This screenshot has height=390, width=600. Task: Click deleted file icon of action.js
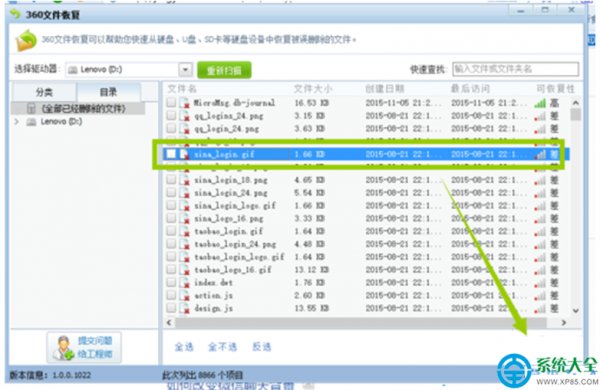point(185,295)
